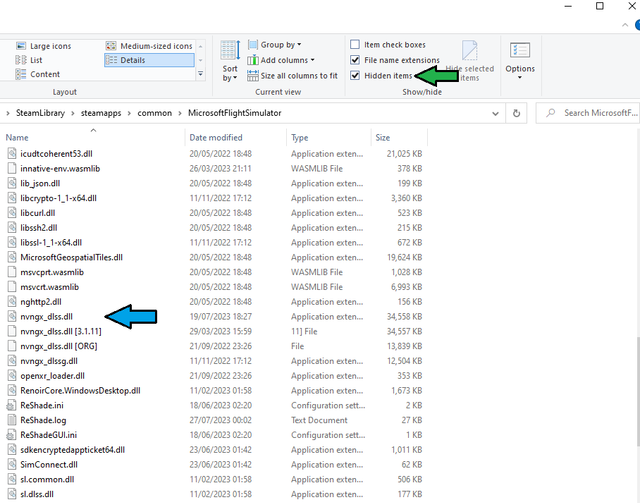Click the 34,558 KB size cell
640x503 pixels.
(404, 317)
